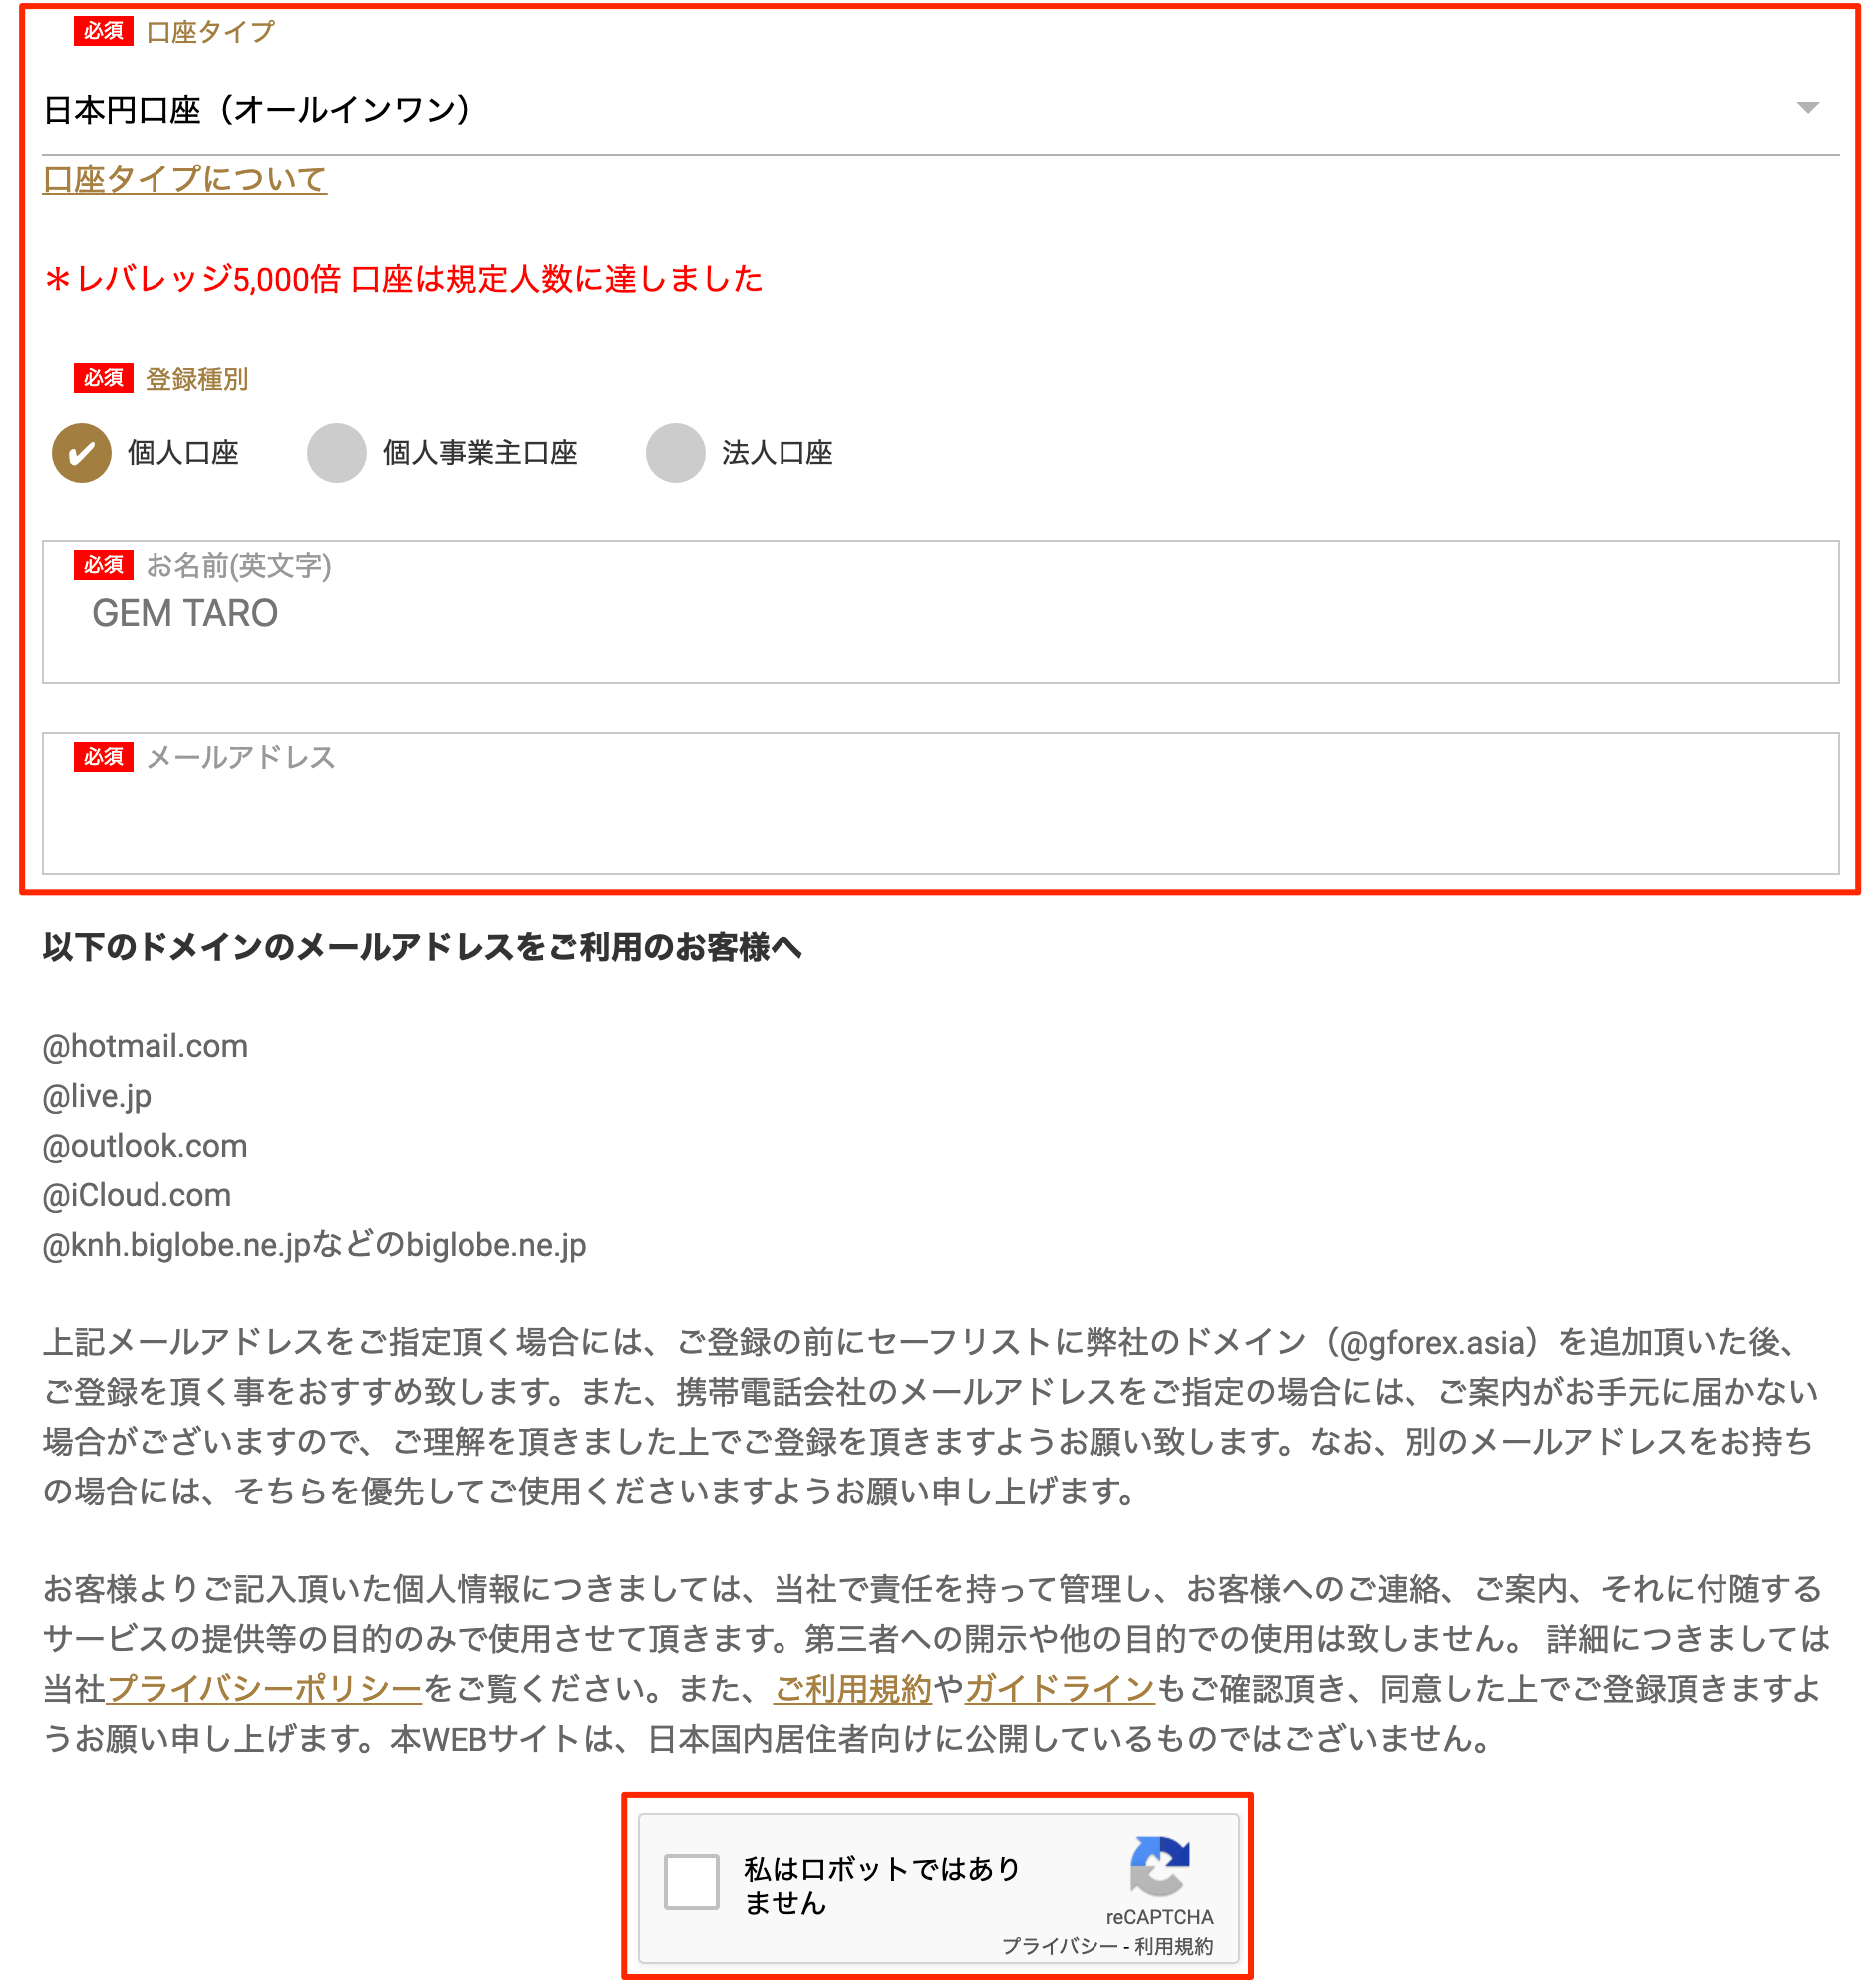Click the 必須 badge in the name field

[x=103, y=565]
